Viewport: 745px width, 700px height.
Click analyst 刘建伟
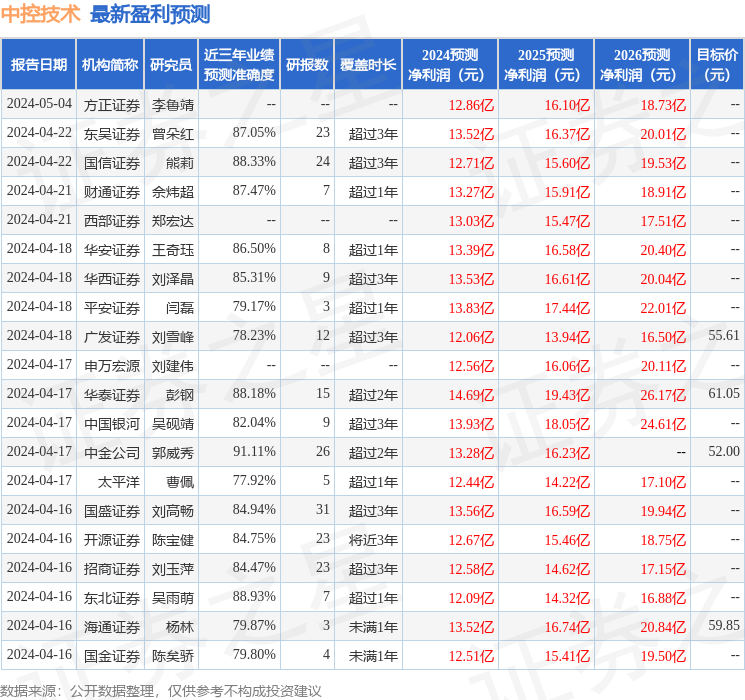[172, 366]
